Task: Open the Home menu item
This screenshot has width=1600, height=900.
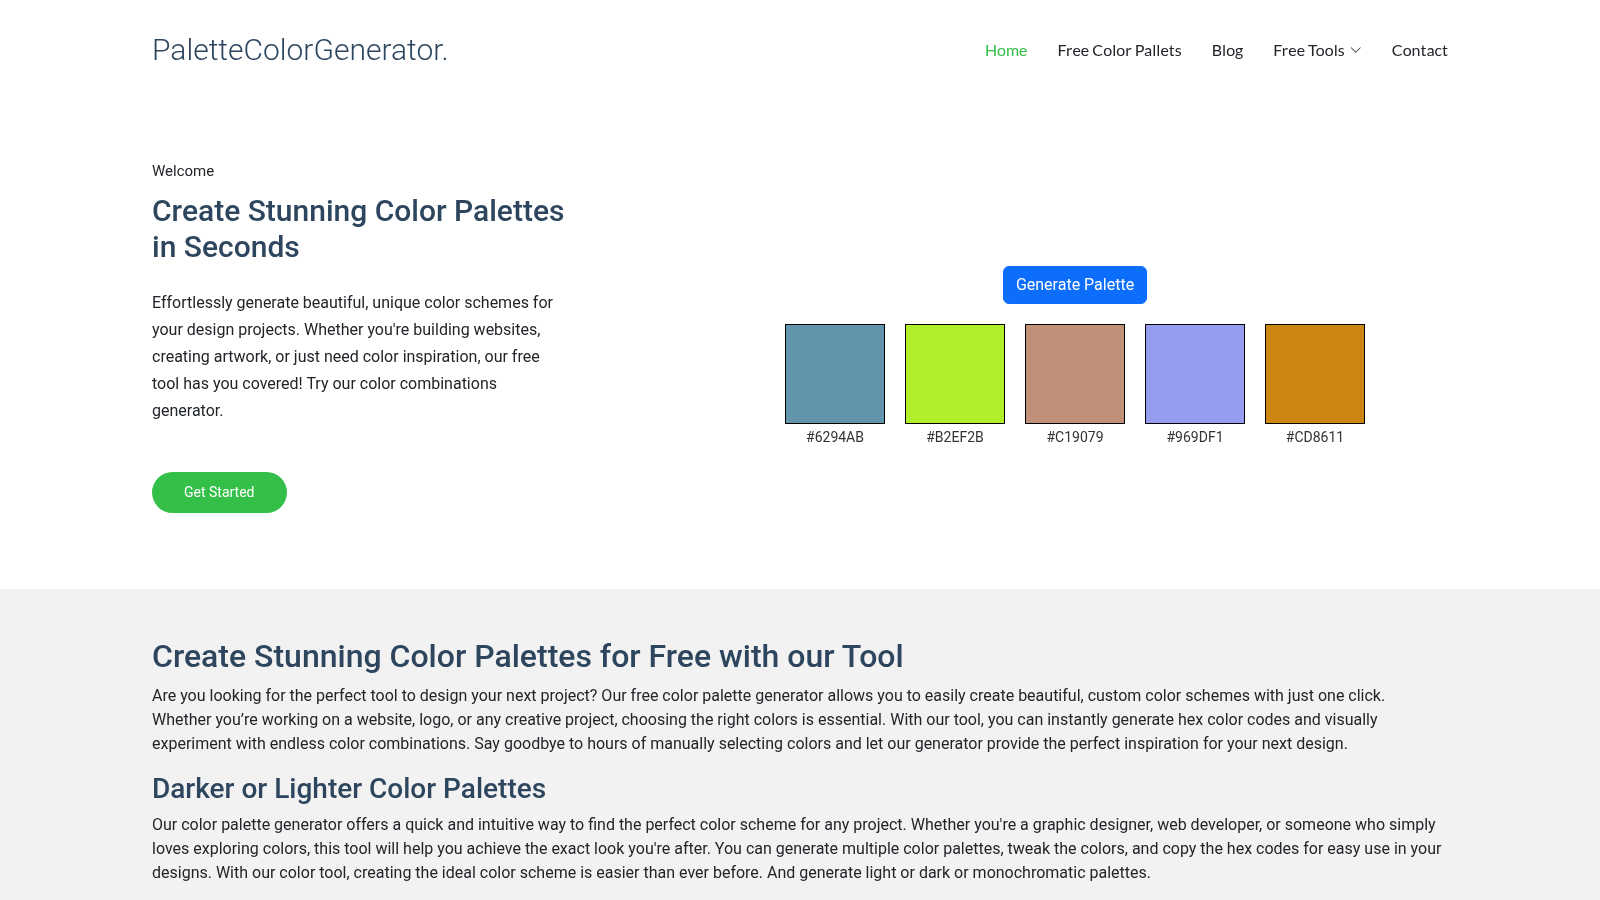Action: 1006,50
